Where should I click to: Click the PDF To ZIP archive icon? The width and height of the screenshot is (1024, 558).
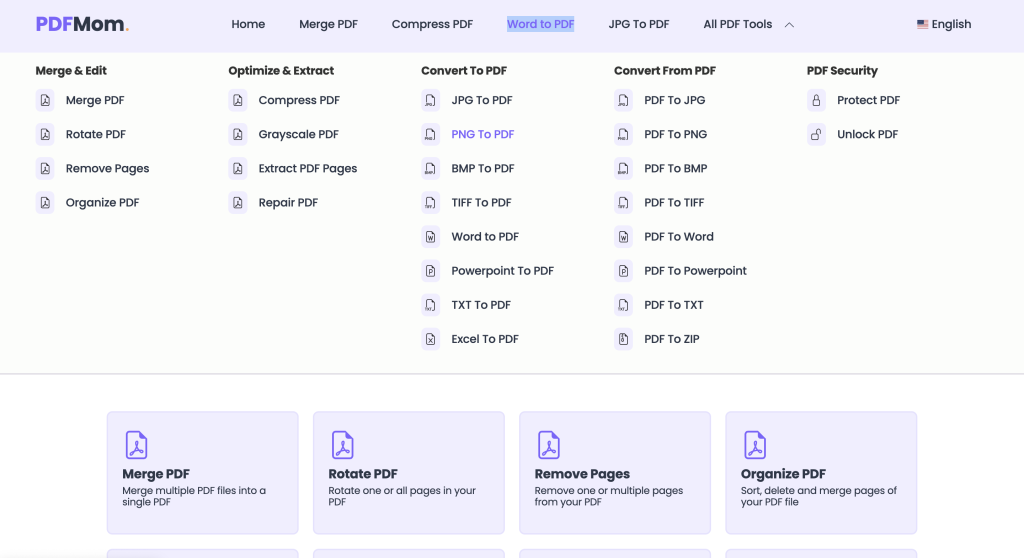click(624, 339)
